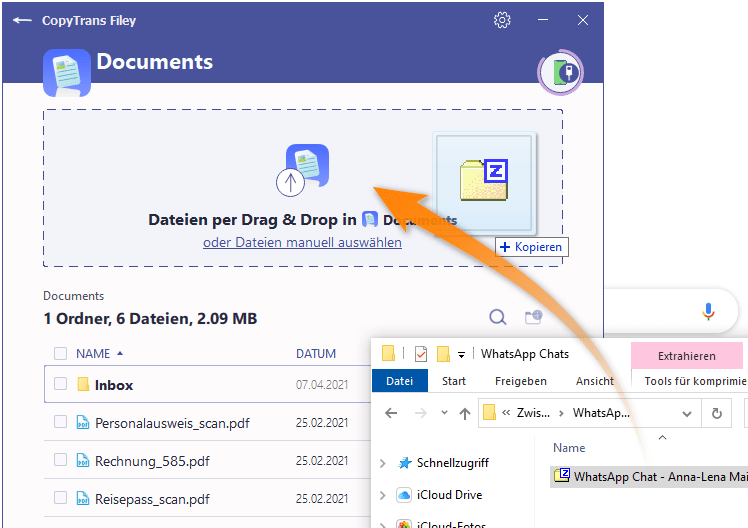Click the Schnellzugriff star icon
Viewport: 748px width, 528px height.
(405, 463)
